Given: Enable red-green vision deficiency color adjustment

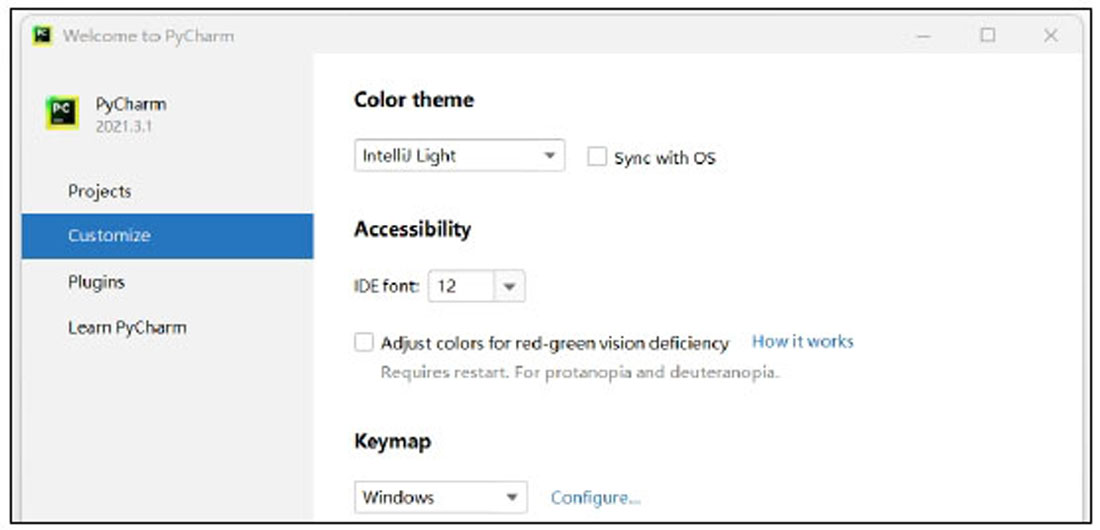Looking at the screenshot, I should (x=363, y=343).
